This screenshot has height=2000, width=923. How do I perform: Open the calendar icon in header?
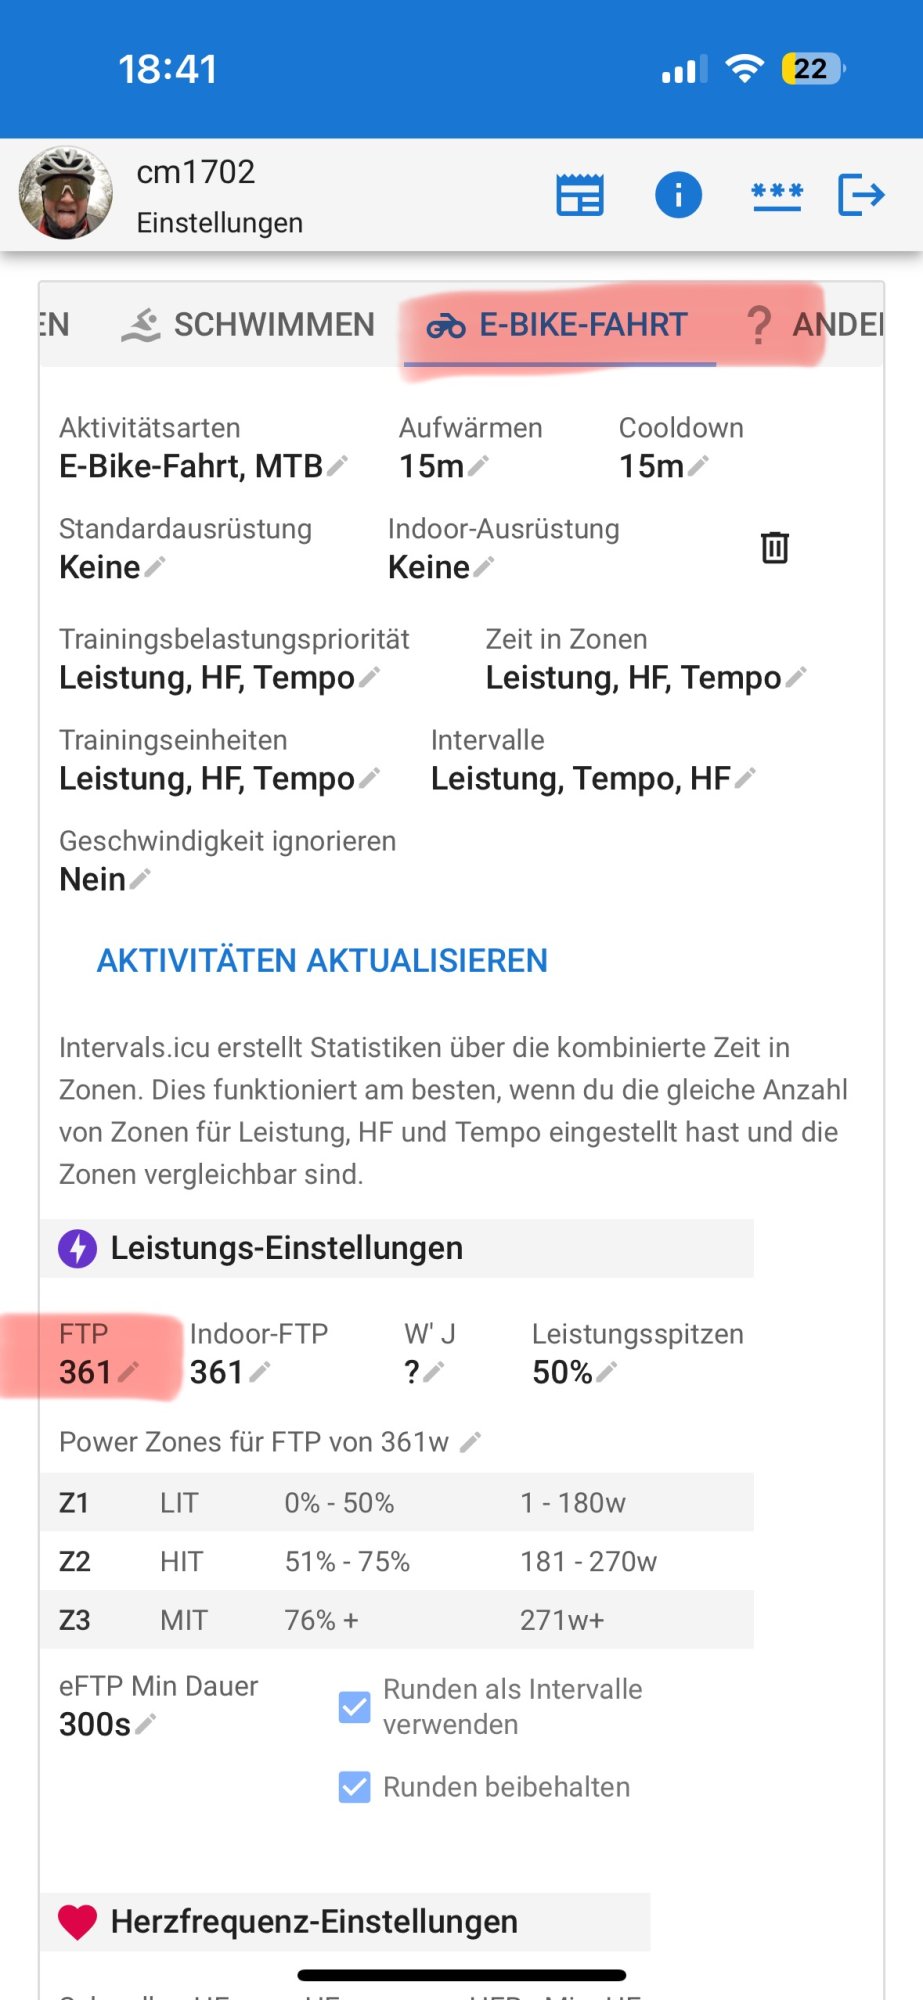[x=580, y=195]
